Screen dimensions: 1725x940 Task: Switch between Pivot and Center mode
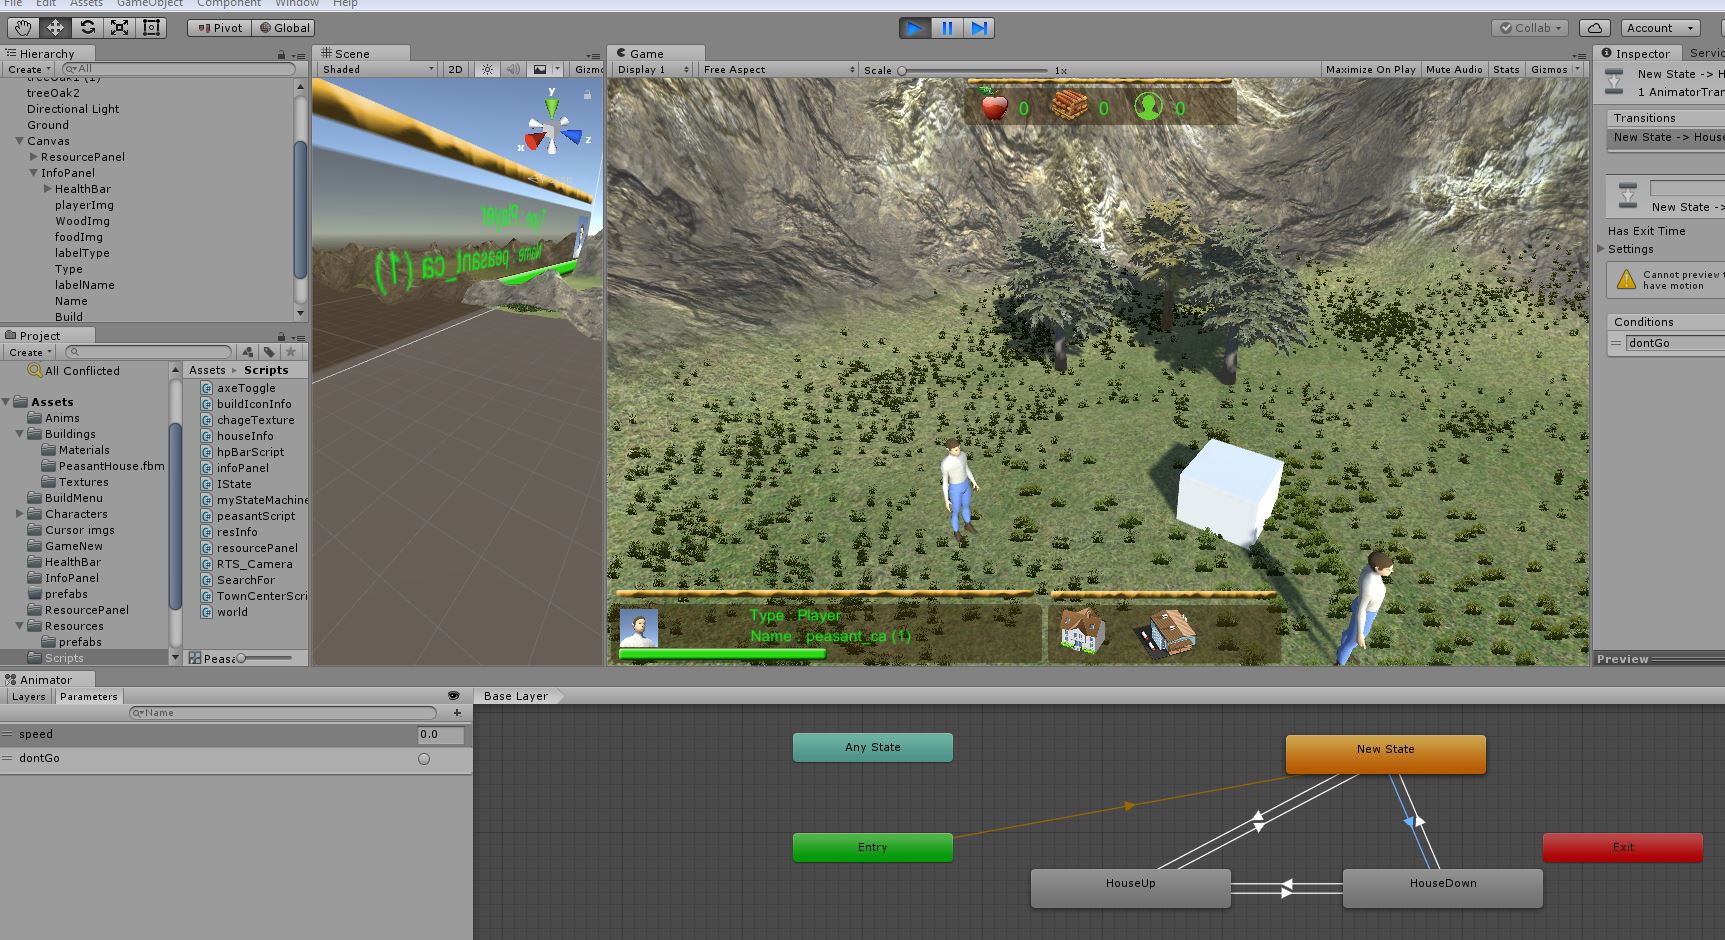click(x=217, y=28)
